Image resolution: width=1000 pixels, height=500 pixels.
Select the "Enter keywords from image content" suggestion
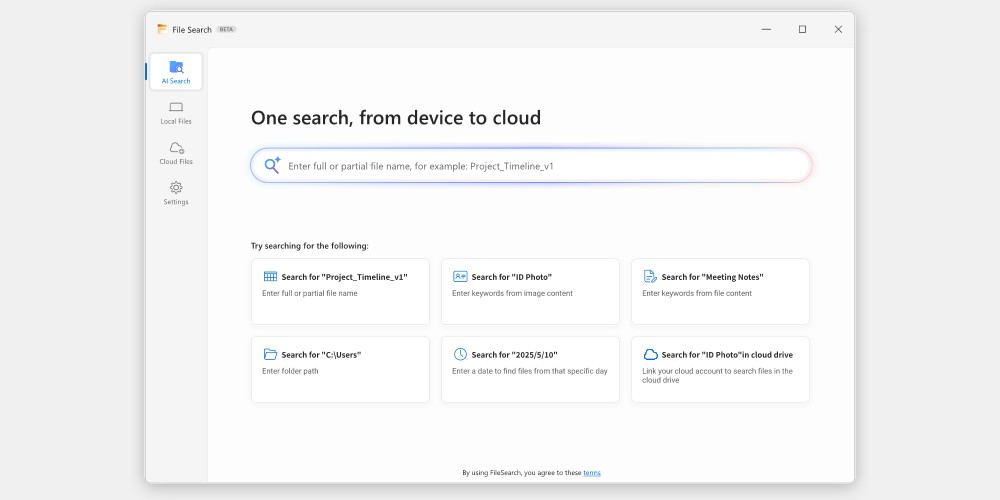[530, 291]
